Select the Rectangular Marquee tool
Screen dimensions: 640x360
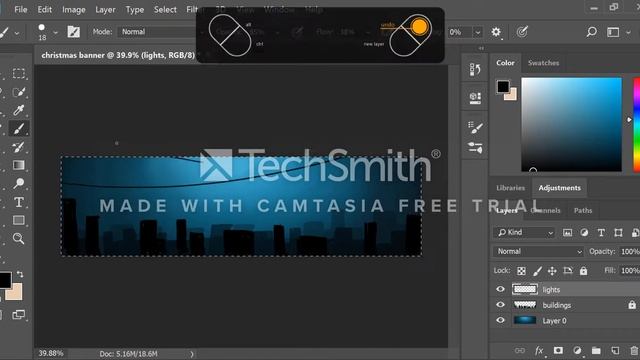pos(18,73)
